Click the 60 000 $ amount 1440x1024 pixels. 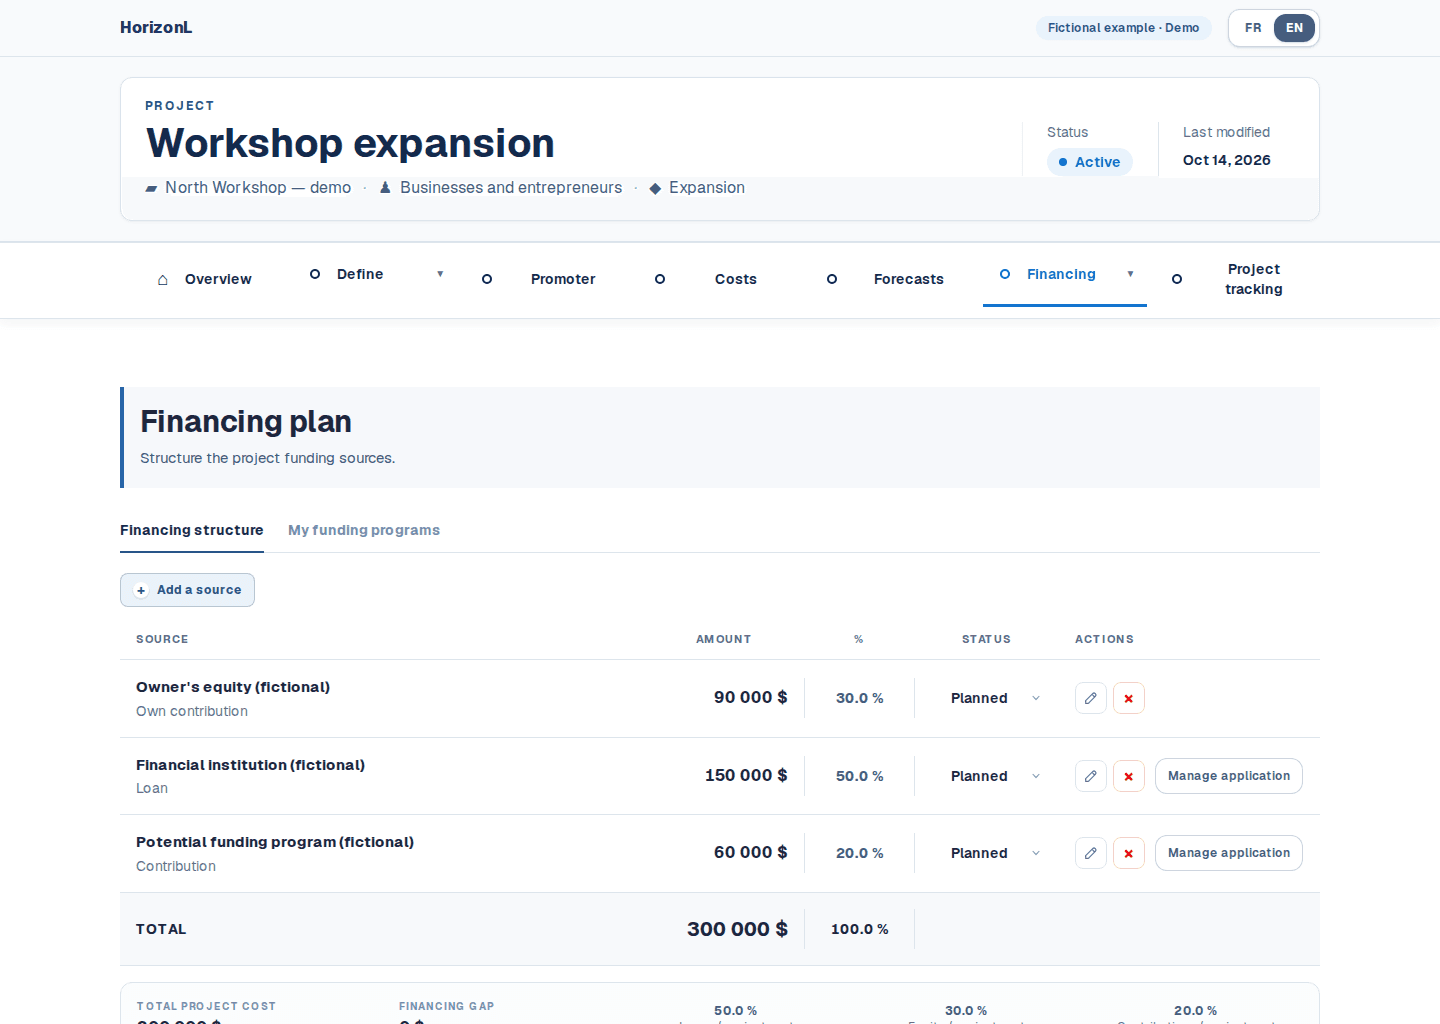point(751,852)
